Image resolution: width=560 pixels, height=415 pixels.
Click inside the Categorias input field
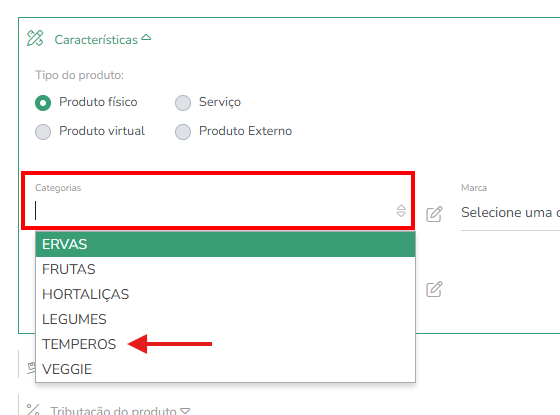pyautogui.click(x=213, y=211)
